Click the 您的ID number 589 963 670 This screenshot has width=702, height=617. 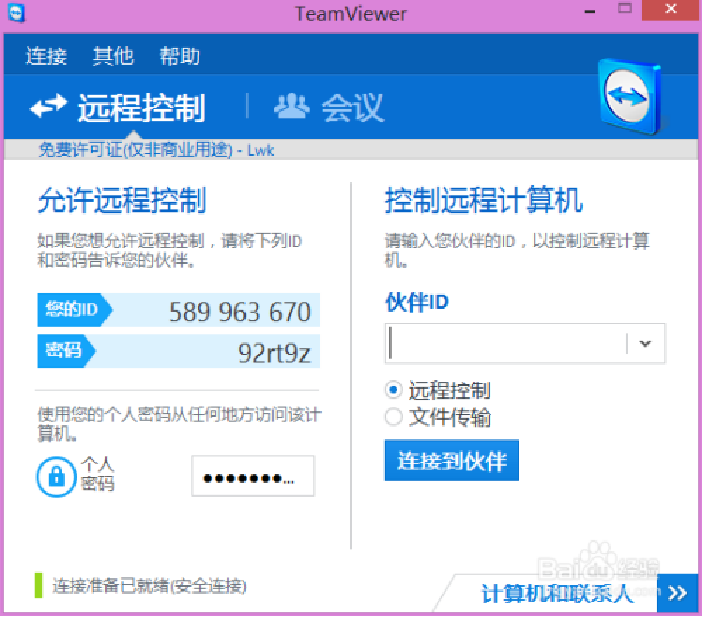(x=240, y=312)
